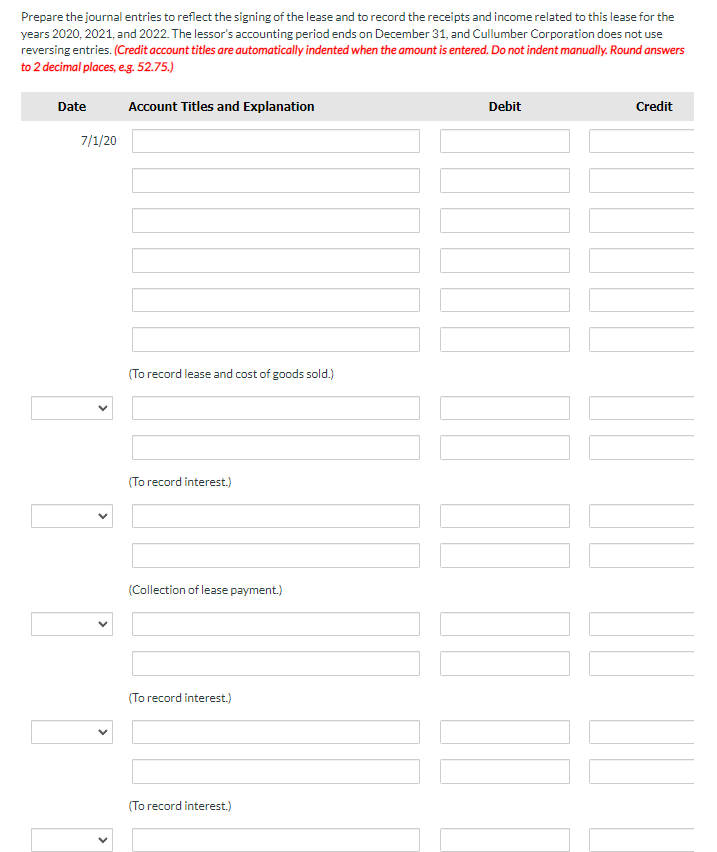Open the date selector above collection of lease payment

pyautogui.click(x=71, y=515)
